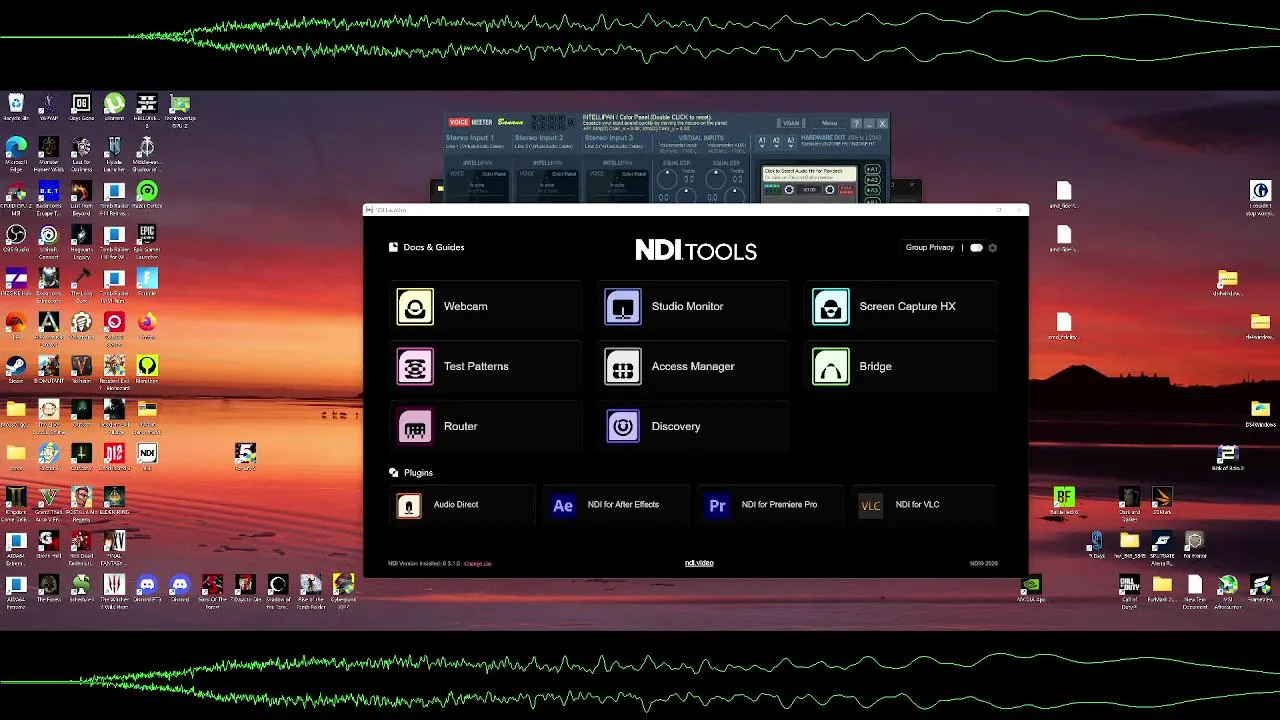Open the ndi.video website link

699,563
